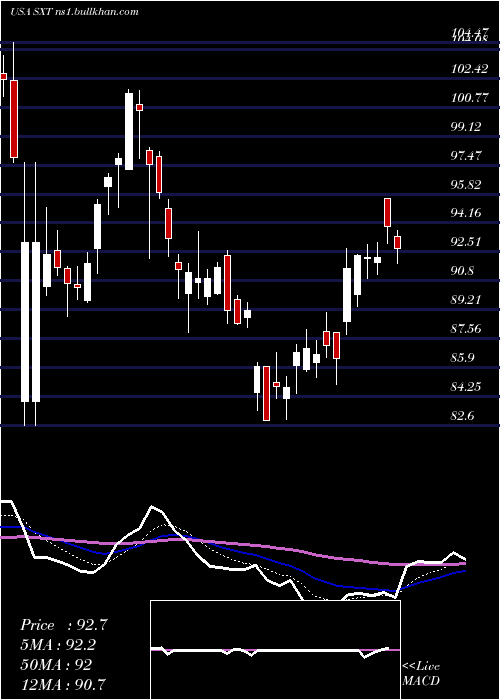Select the 90.8 price axis label
Screen dimensions: 500x700
tap(462, 271)
